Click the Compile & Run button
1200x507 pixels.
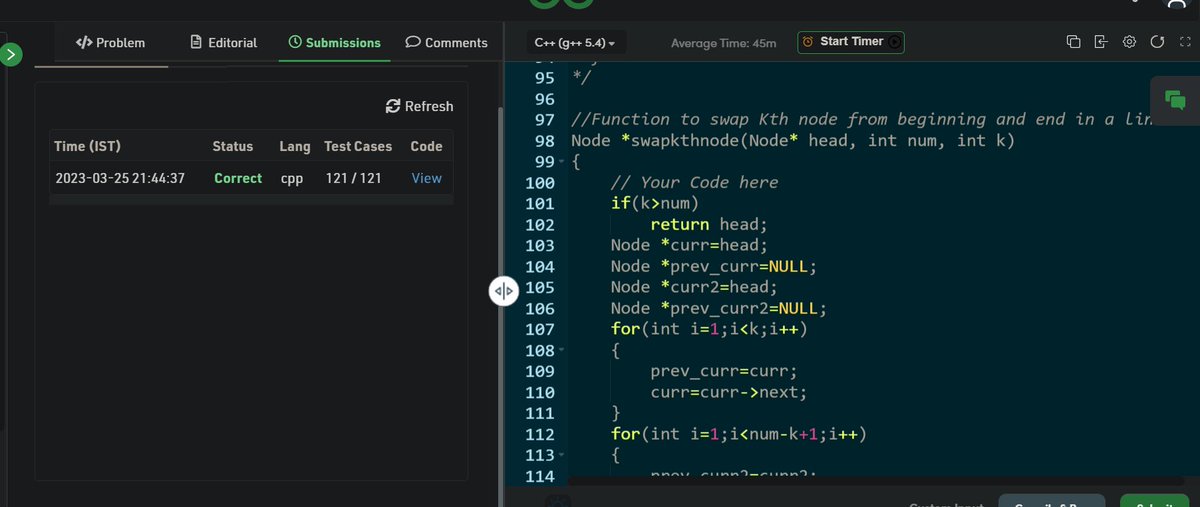click(1052, 500)
